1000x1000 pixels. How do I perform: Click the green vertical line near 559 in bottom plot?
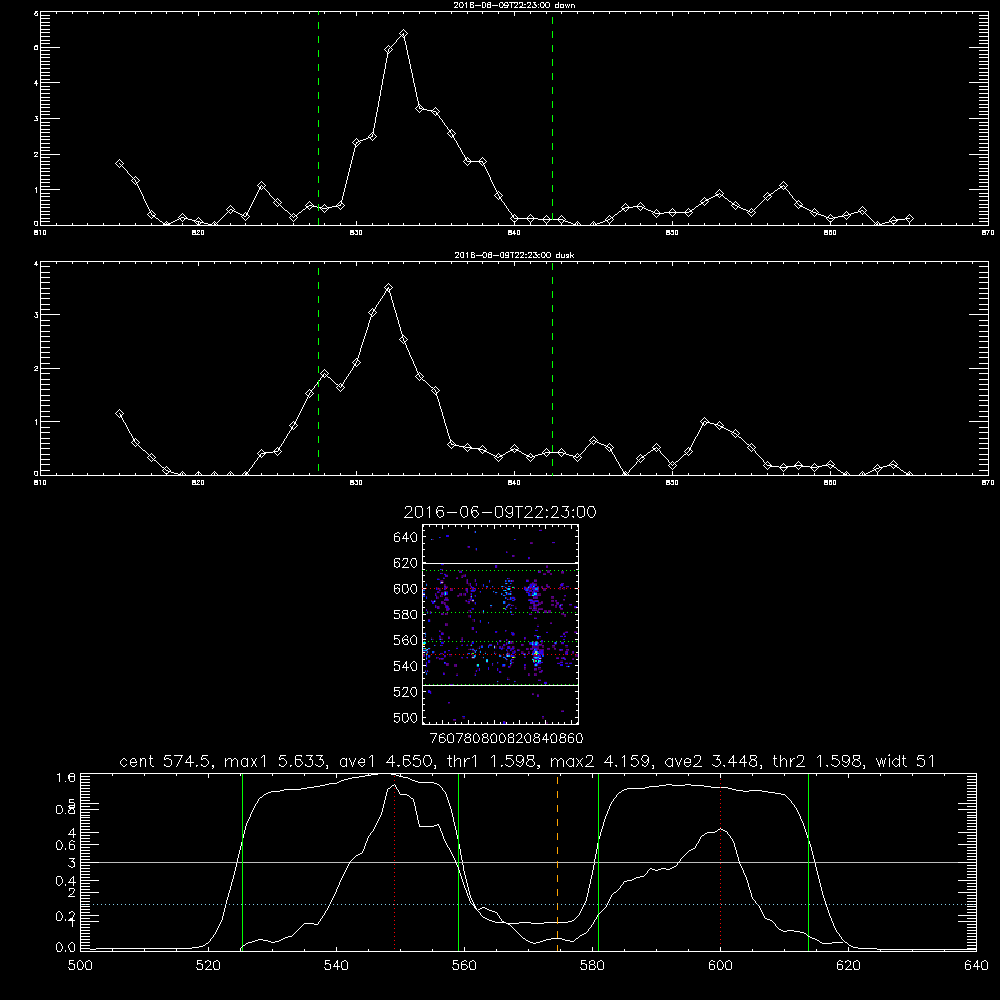point(459,862)
